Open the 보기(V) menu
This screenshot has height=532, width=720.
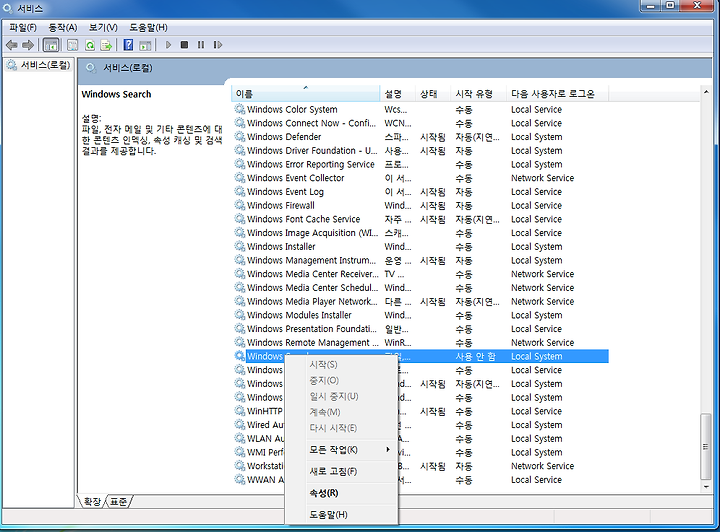click(103, 28)
